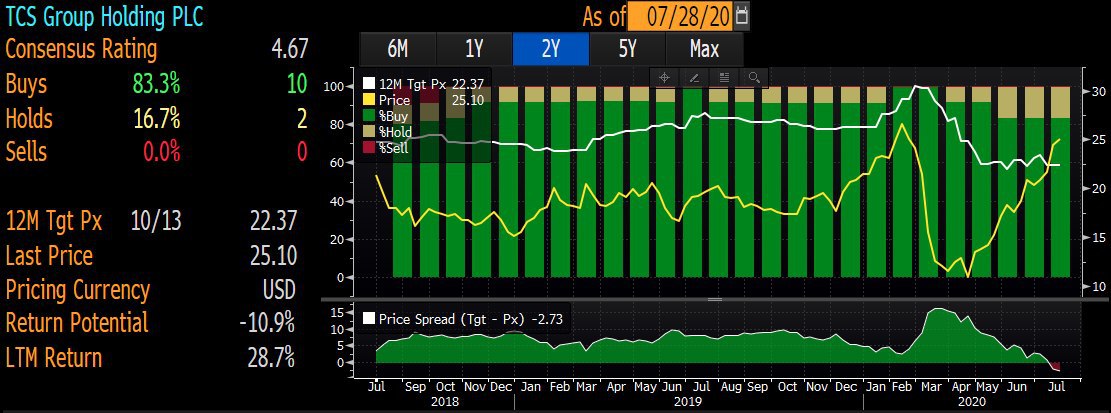
Task: Click the Consensus Rating label
Action: (81, 50)
